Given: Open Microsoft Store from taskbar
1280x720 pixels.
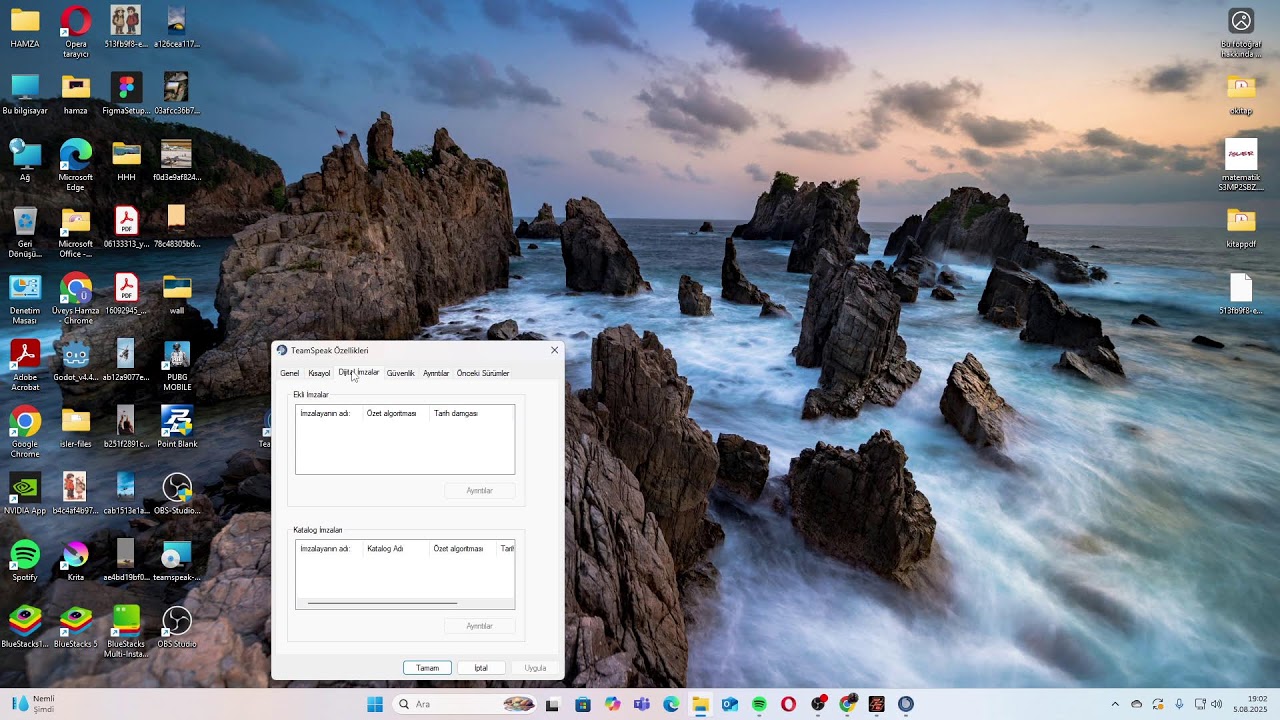Looking at the screenshot, I should coord(583,704).
